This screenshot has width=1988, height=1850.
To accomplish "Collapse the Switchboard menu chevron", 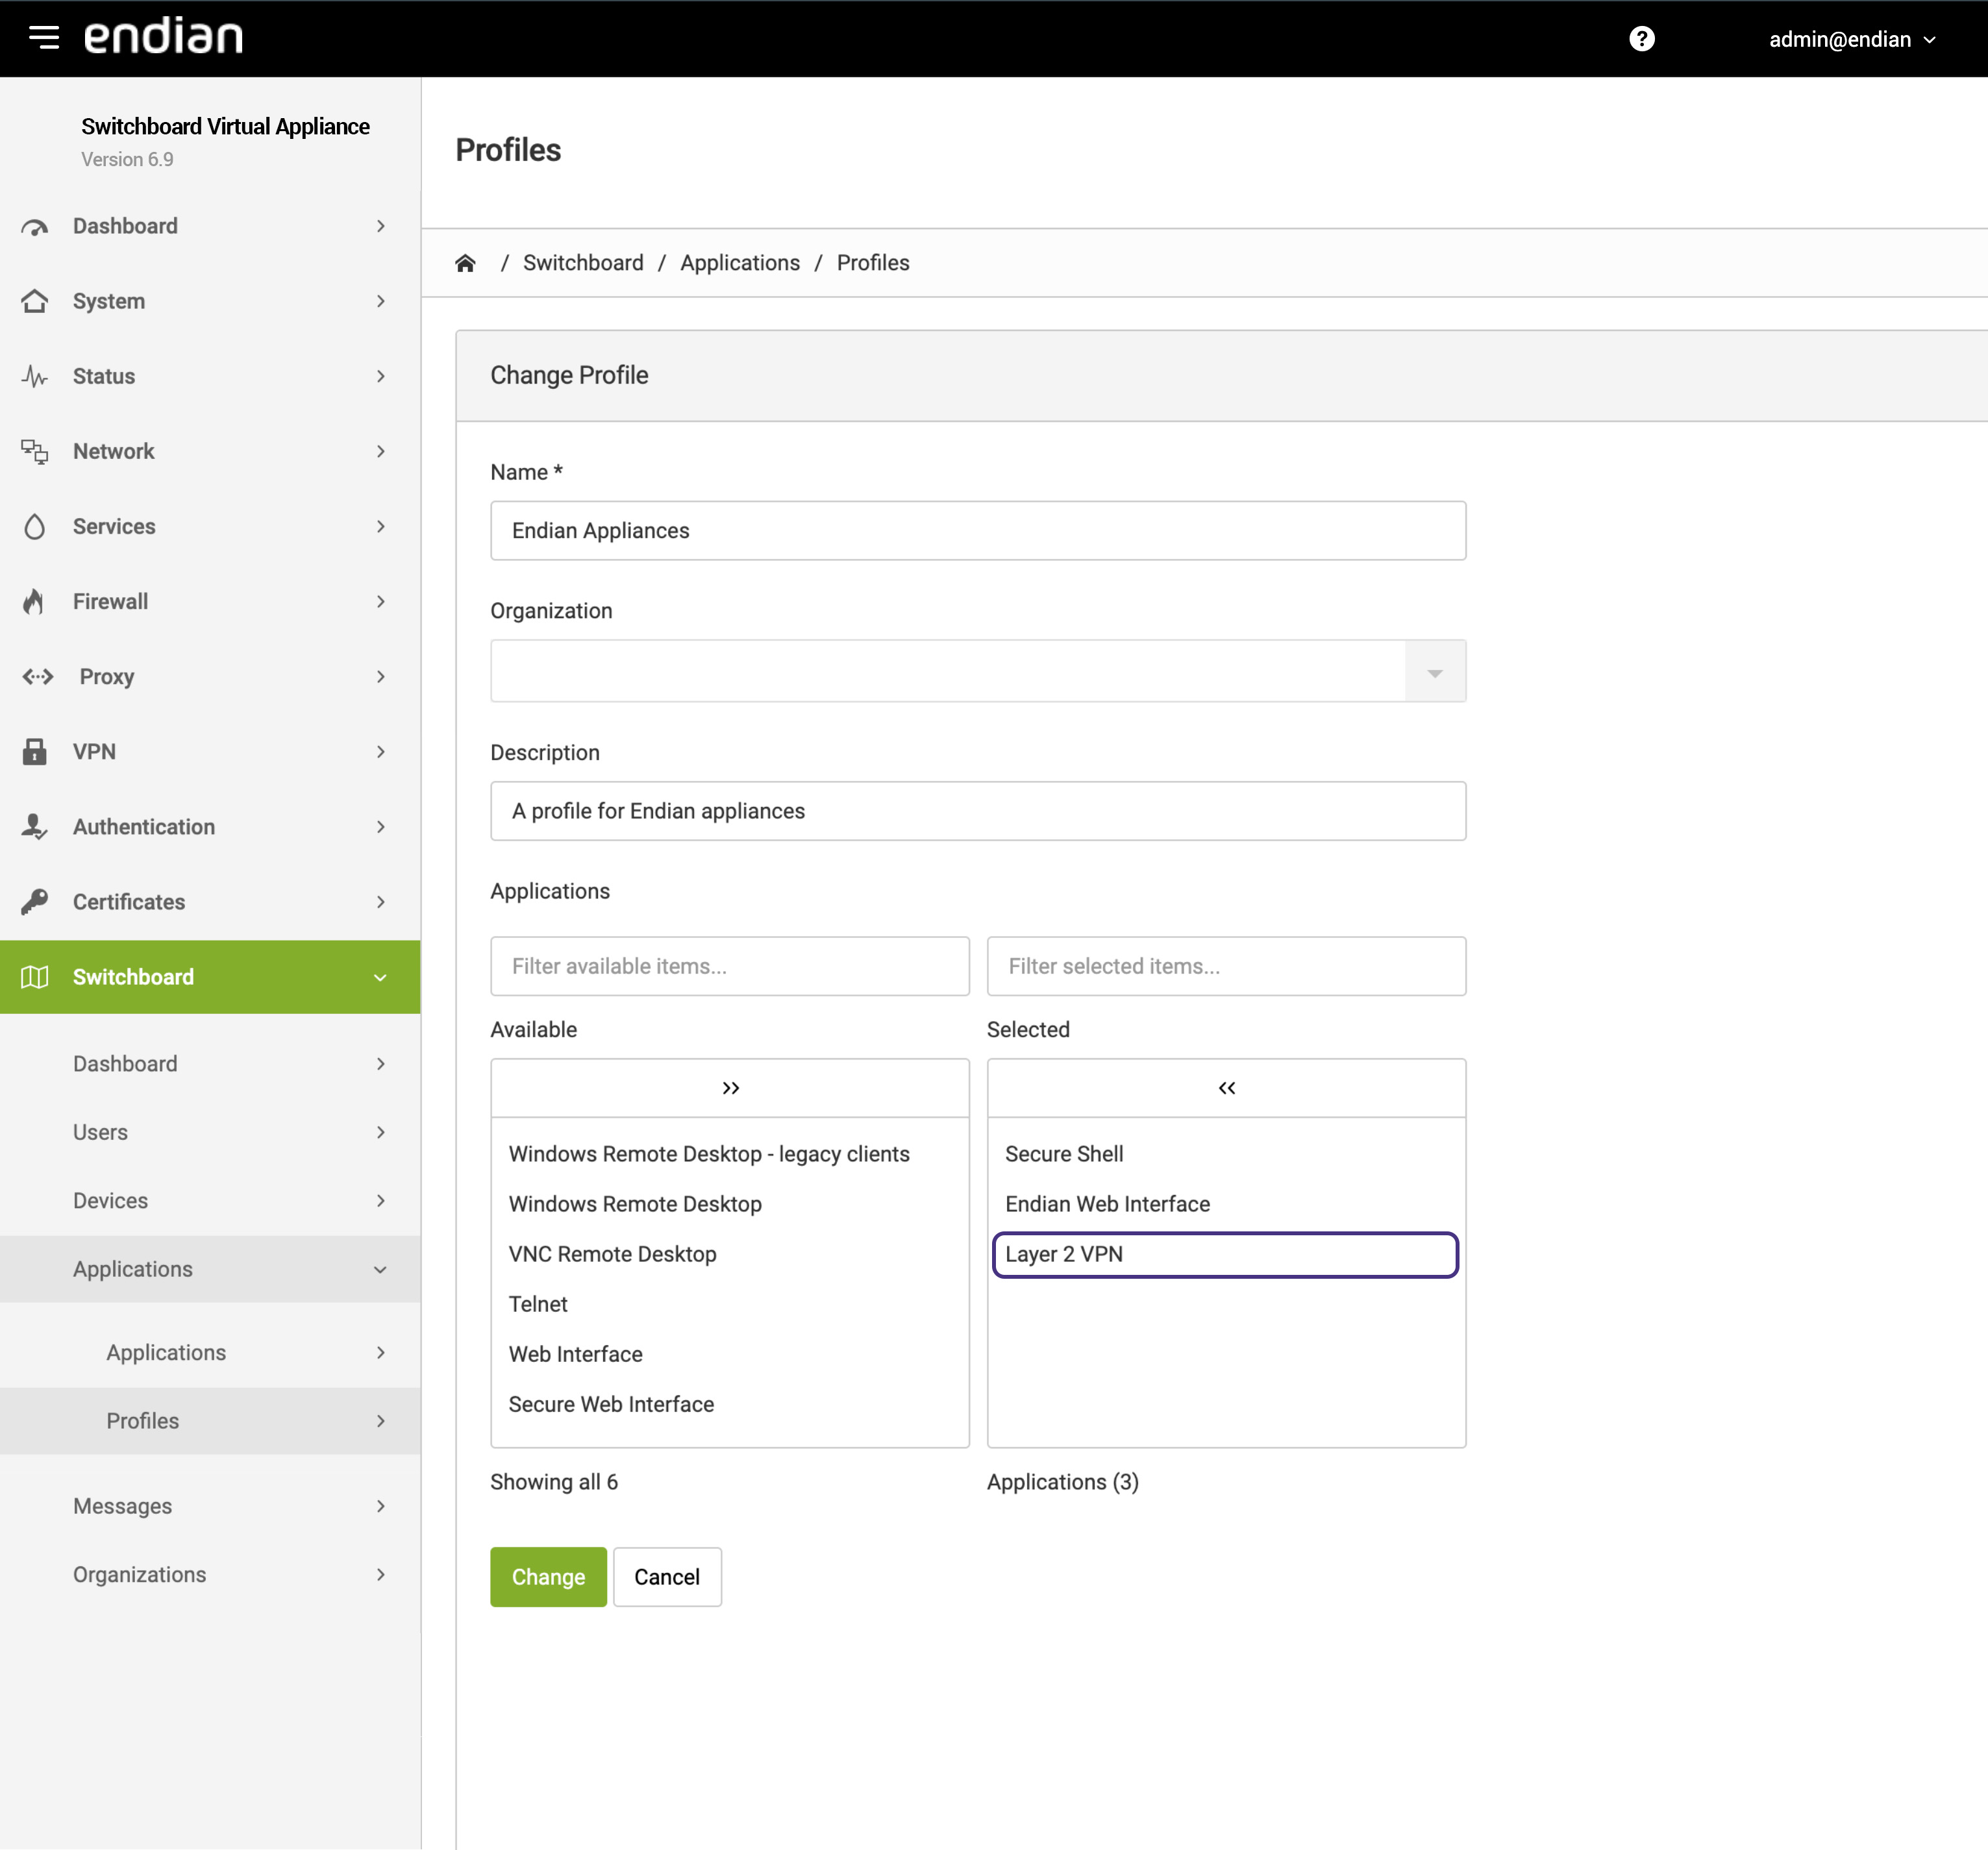I will [380, 977].
